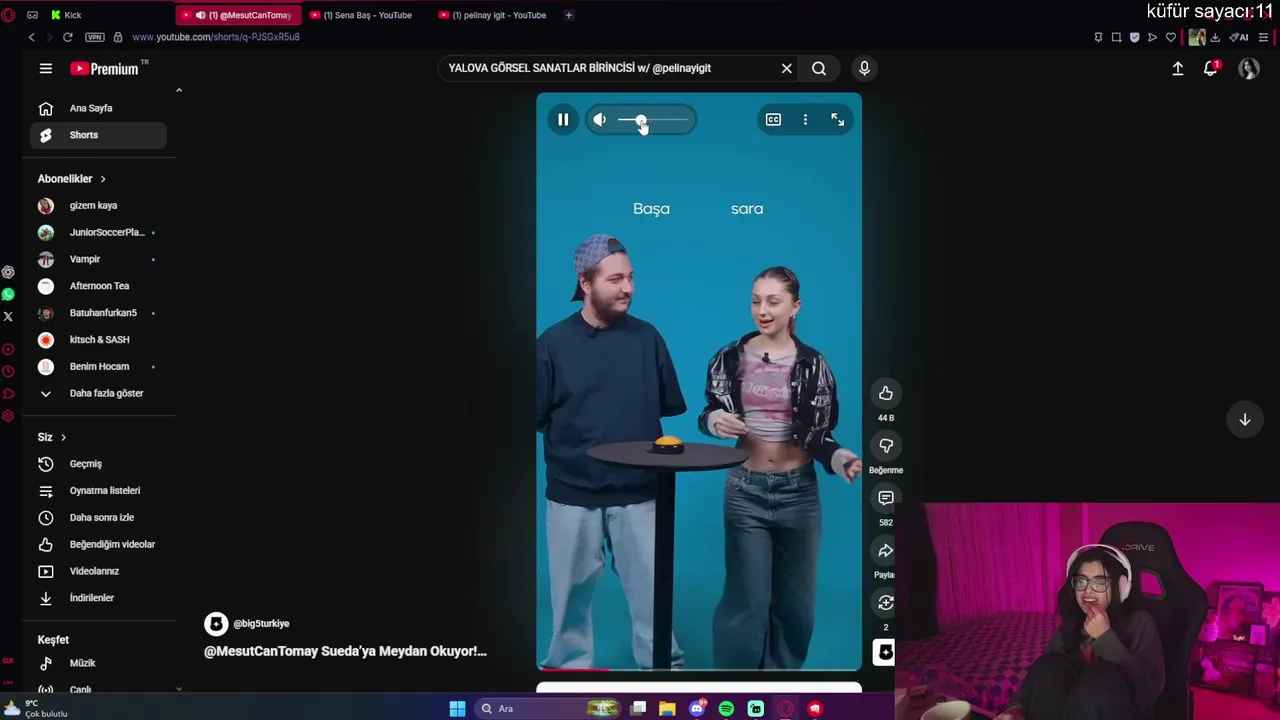Open Batuhanfurkan5 subscription channel
Image resolution: width=1280 pixels, height=720 pixels.
[98, 313]
